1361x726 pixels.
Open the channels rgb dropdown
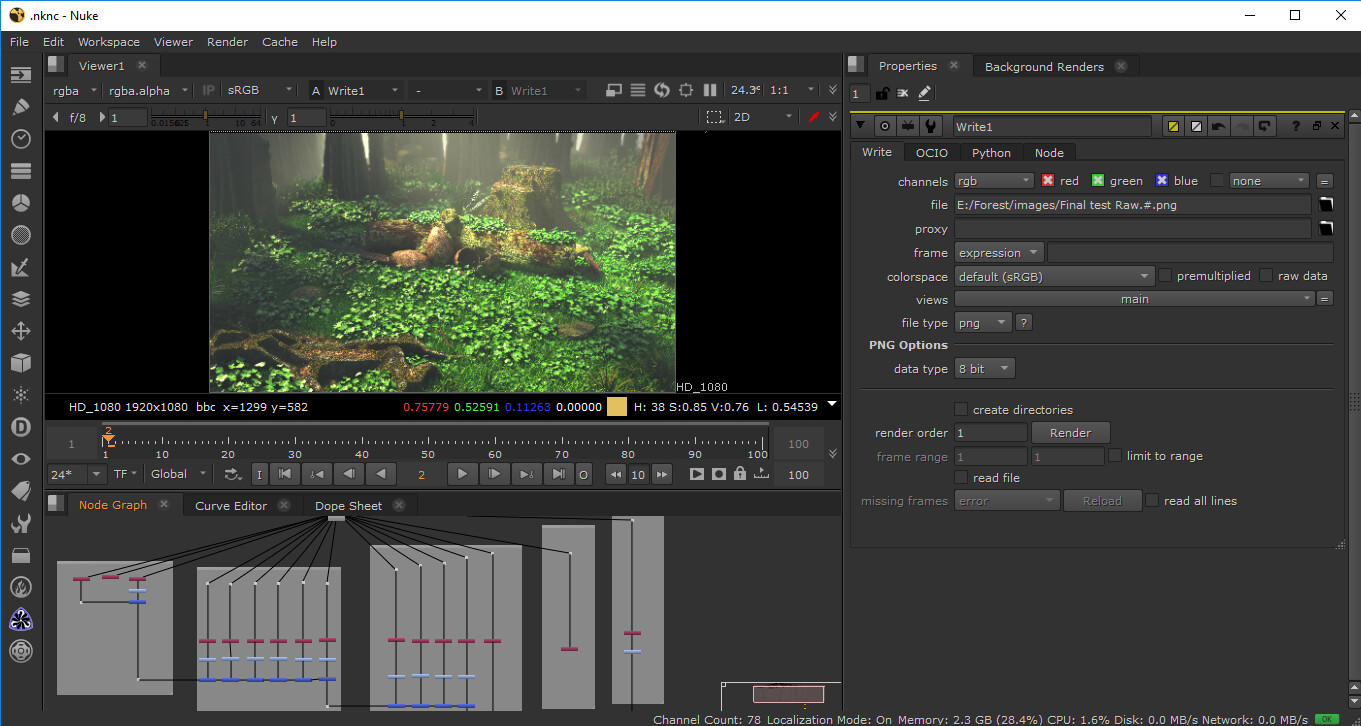tap(994, 181)
